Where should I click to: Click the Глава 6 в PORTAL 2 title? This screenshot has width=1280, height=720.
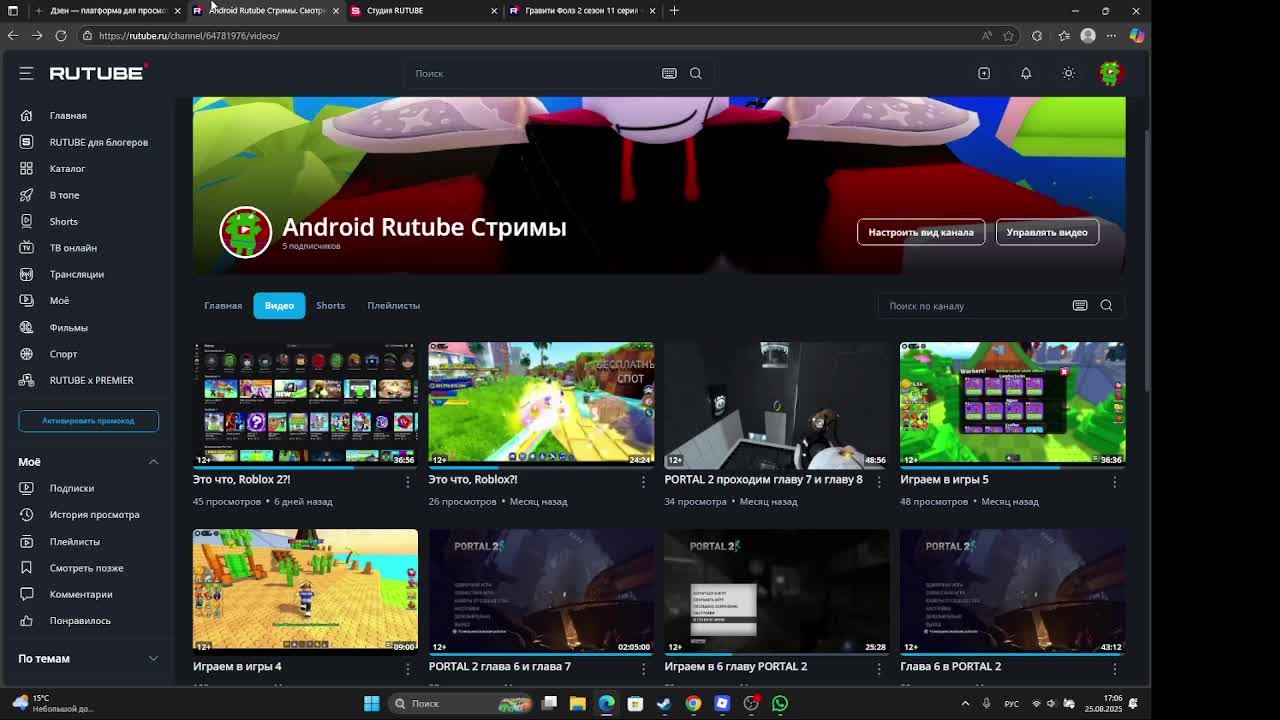click(950, 666)
